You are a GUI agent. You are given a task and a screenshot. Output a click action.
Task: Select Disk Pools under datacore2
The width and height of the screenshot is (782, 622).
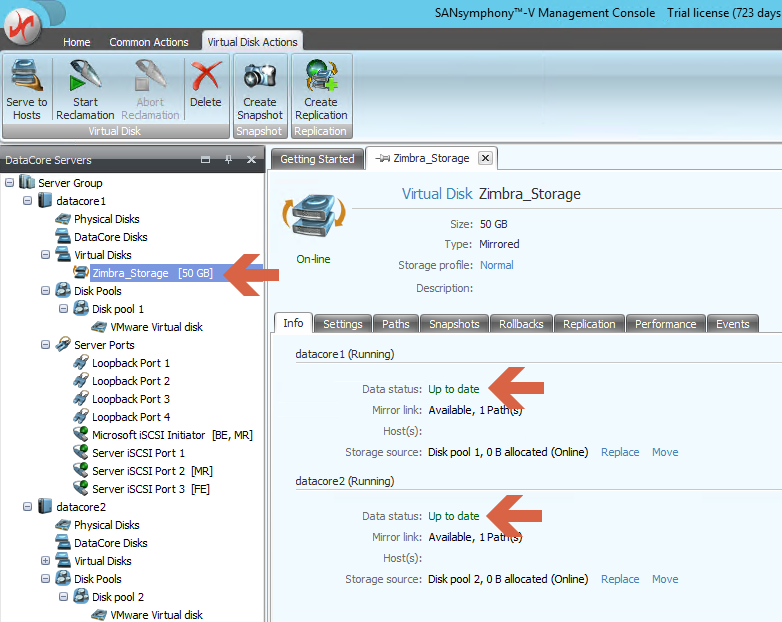tap(98, 579)
